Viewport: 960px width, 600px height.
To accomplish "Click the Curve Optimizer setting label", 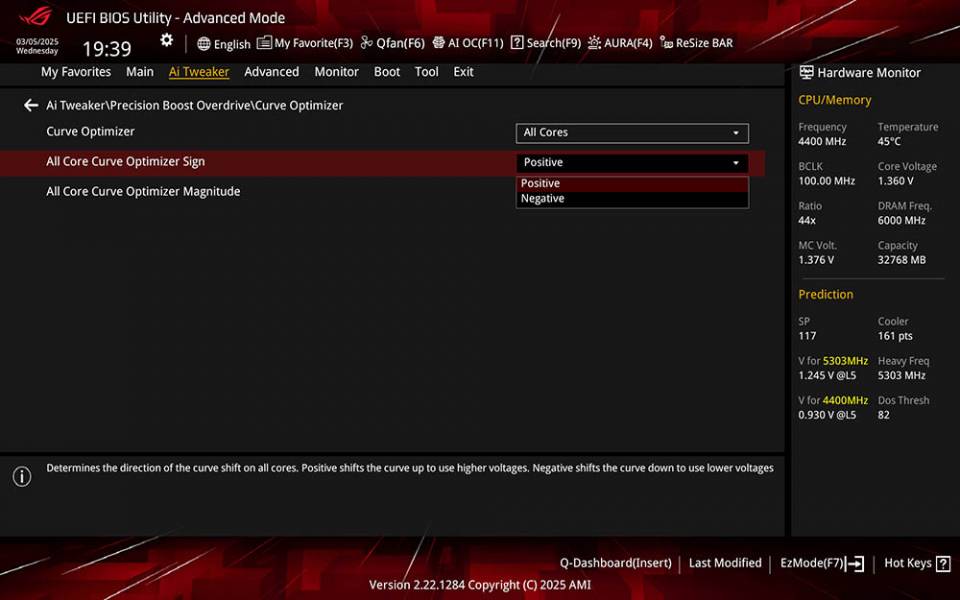I will pos(91,131).
